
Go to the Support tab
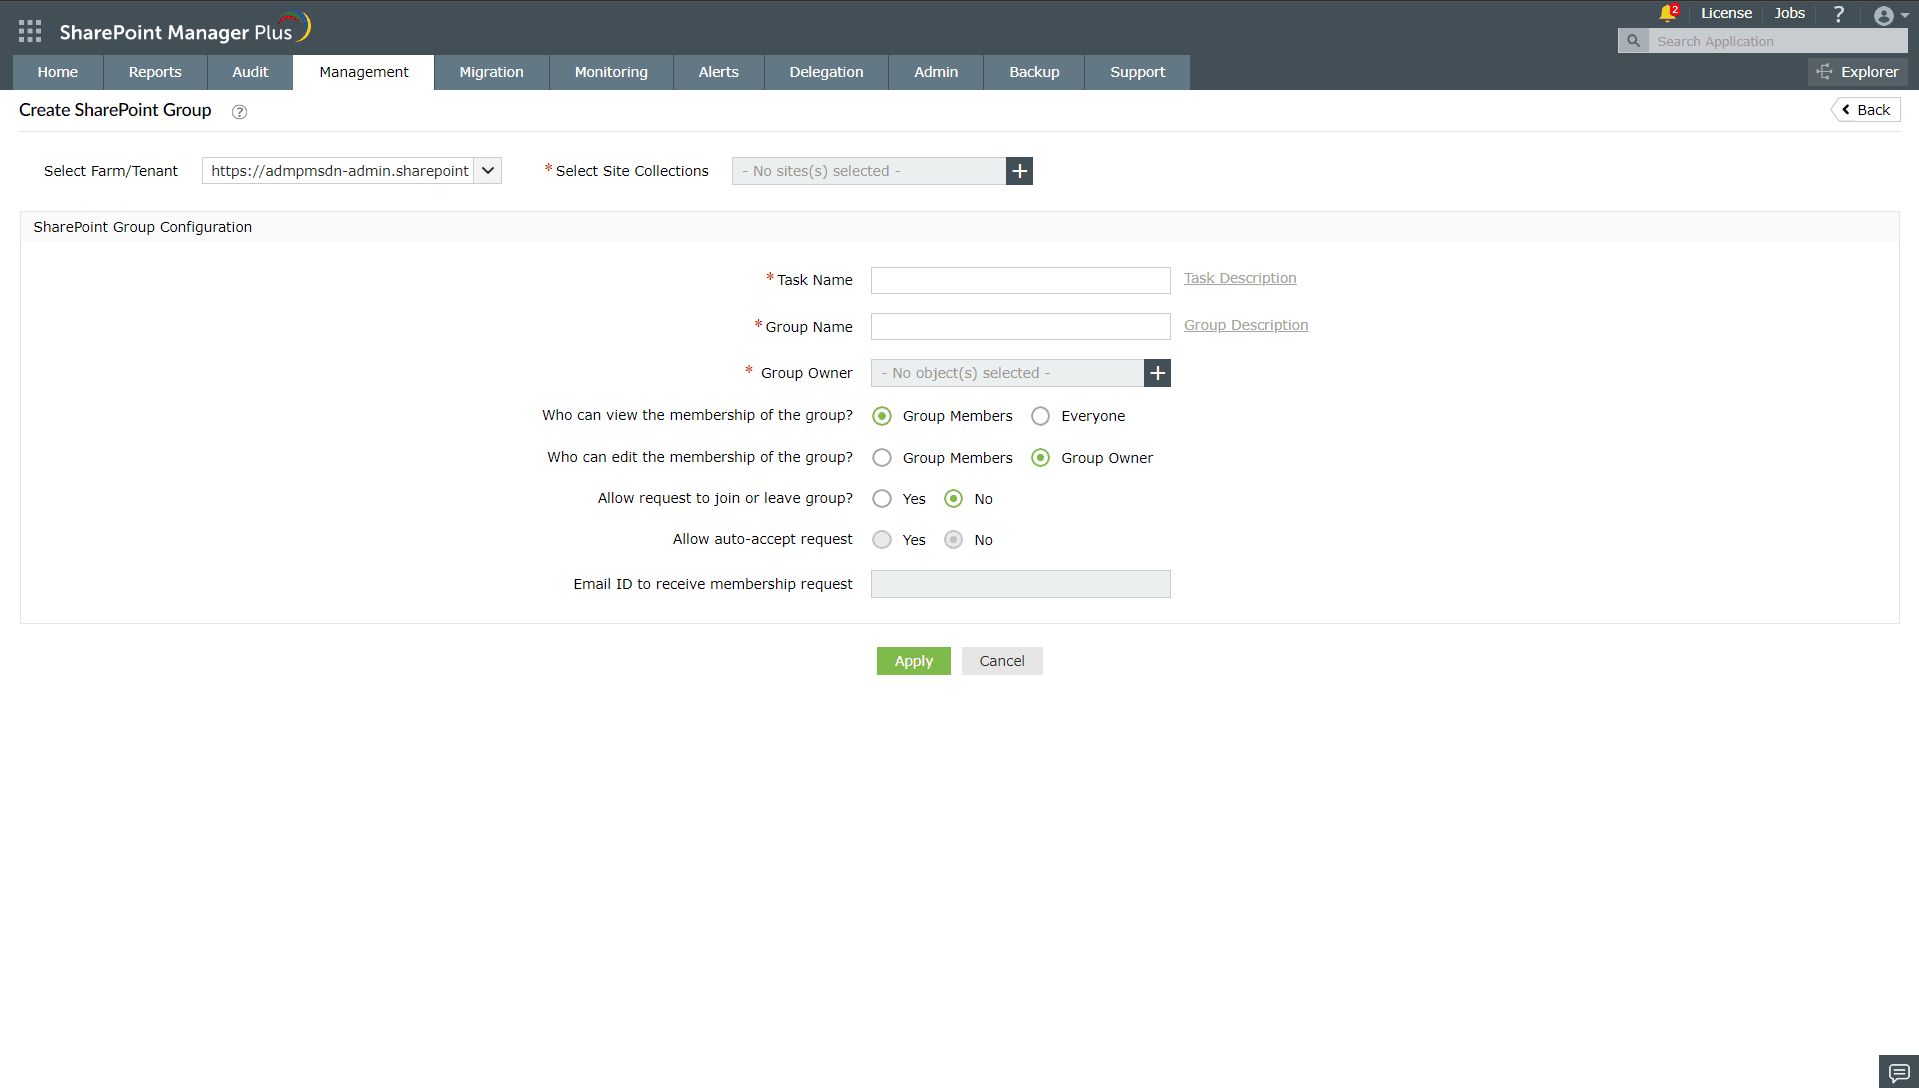point(1137,72)
